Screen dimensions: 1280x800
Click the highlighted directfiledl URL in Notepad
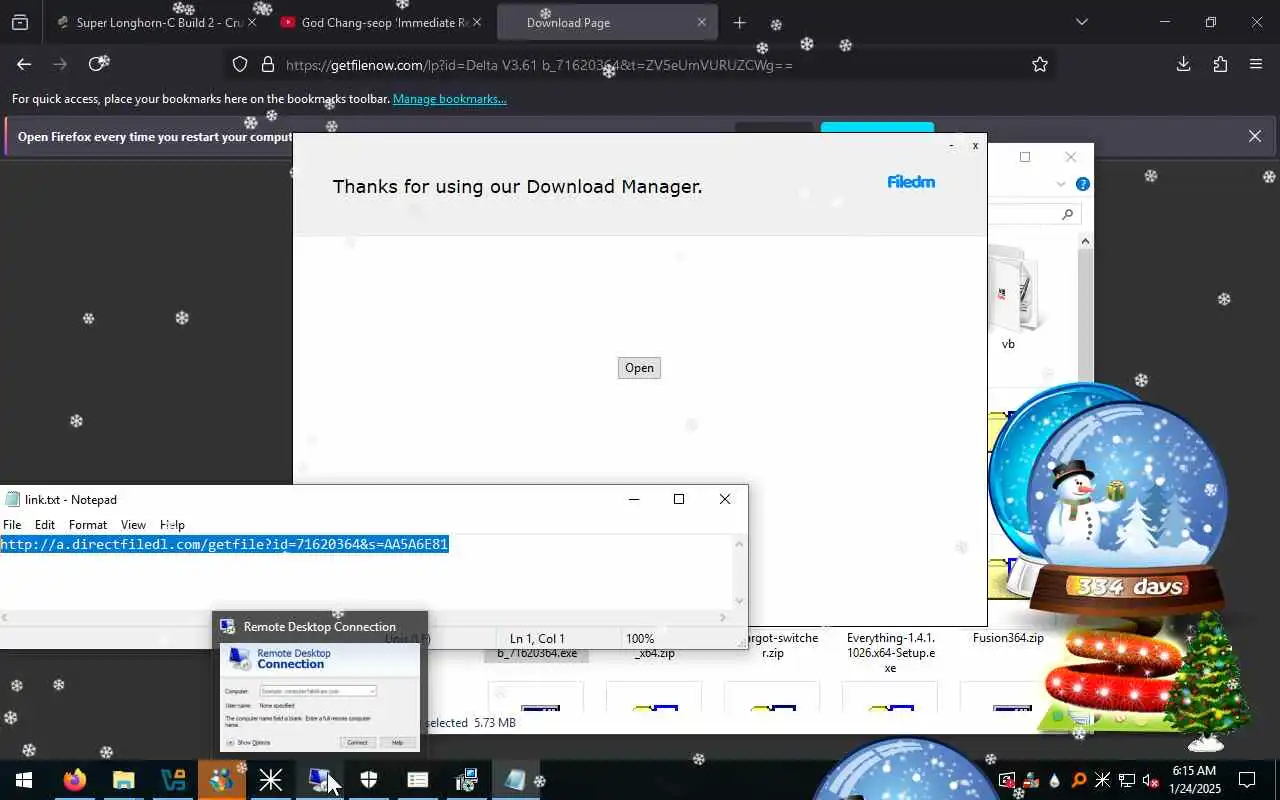click(x=224, y=544)
